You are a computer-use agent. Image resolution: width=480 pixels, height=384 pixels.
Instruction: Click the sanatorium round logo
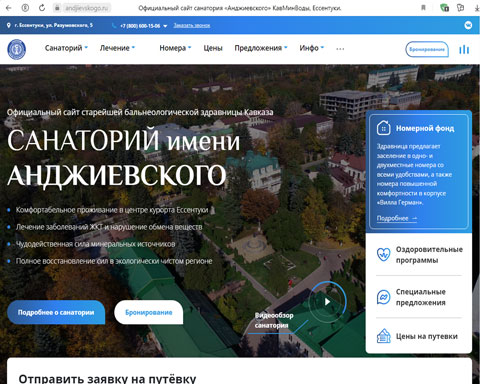[x=17, y=49]
